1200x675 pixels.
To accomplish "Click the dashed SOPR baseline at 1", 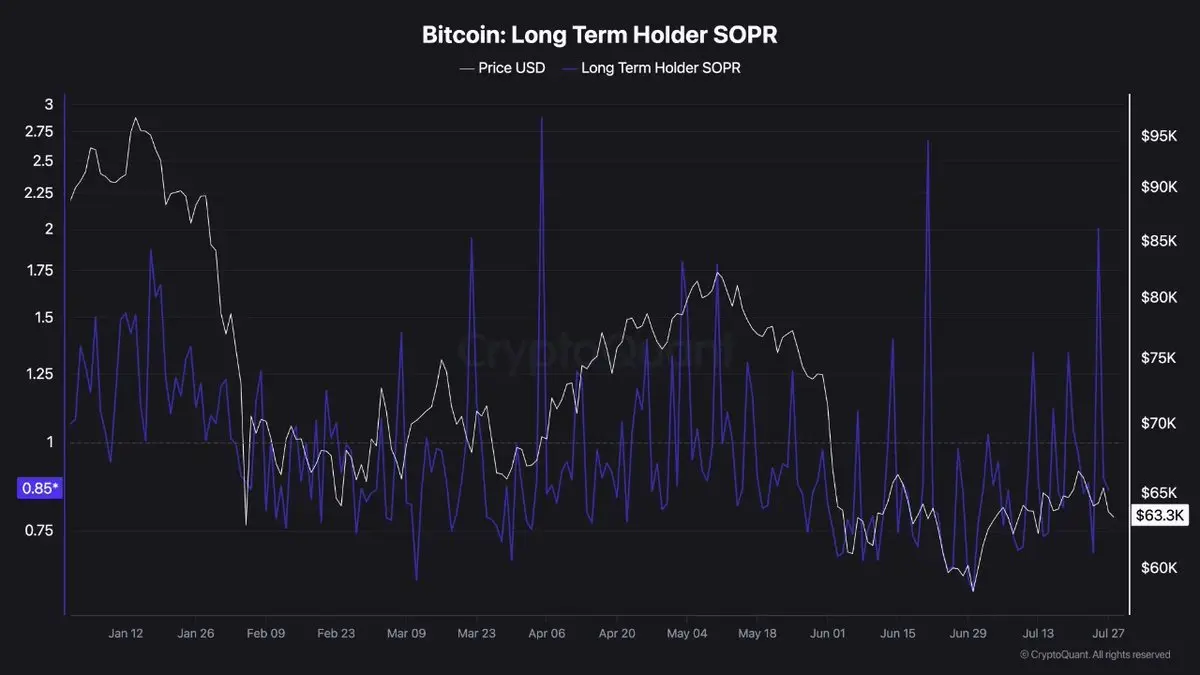I will pos(597,443).
